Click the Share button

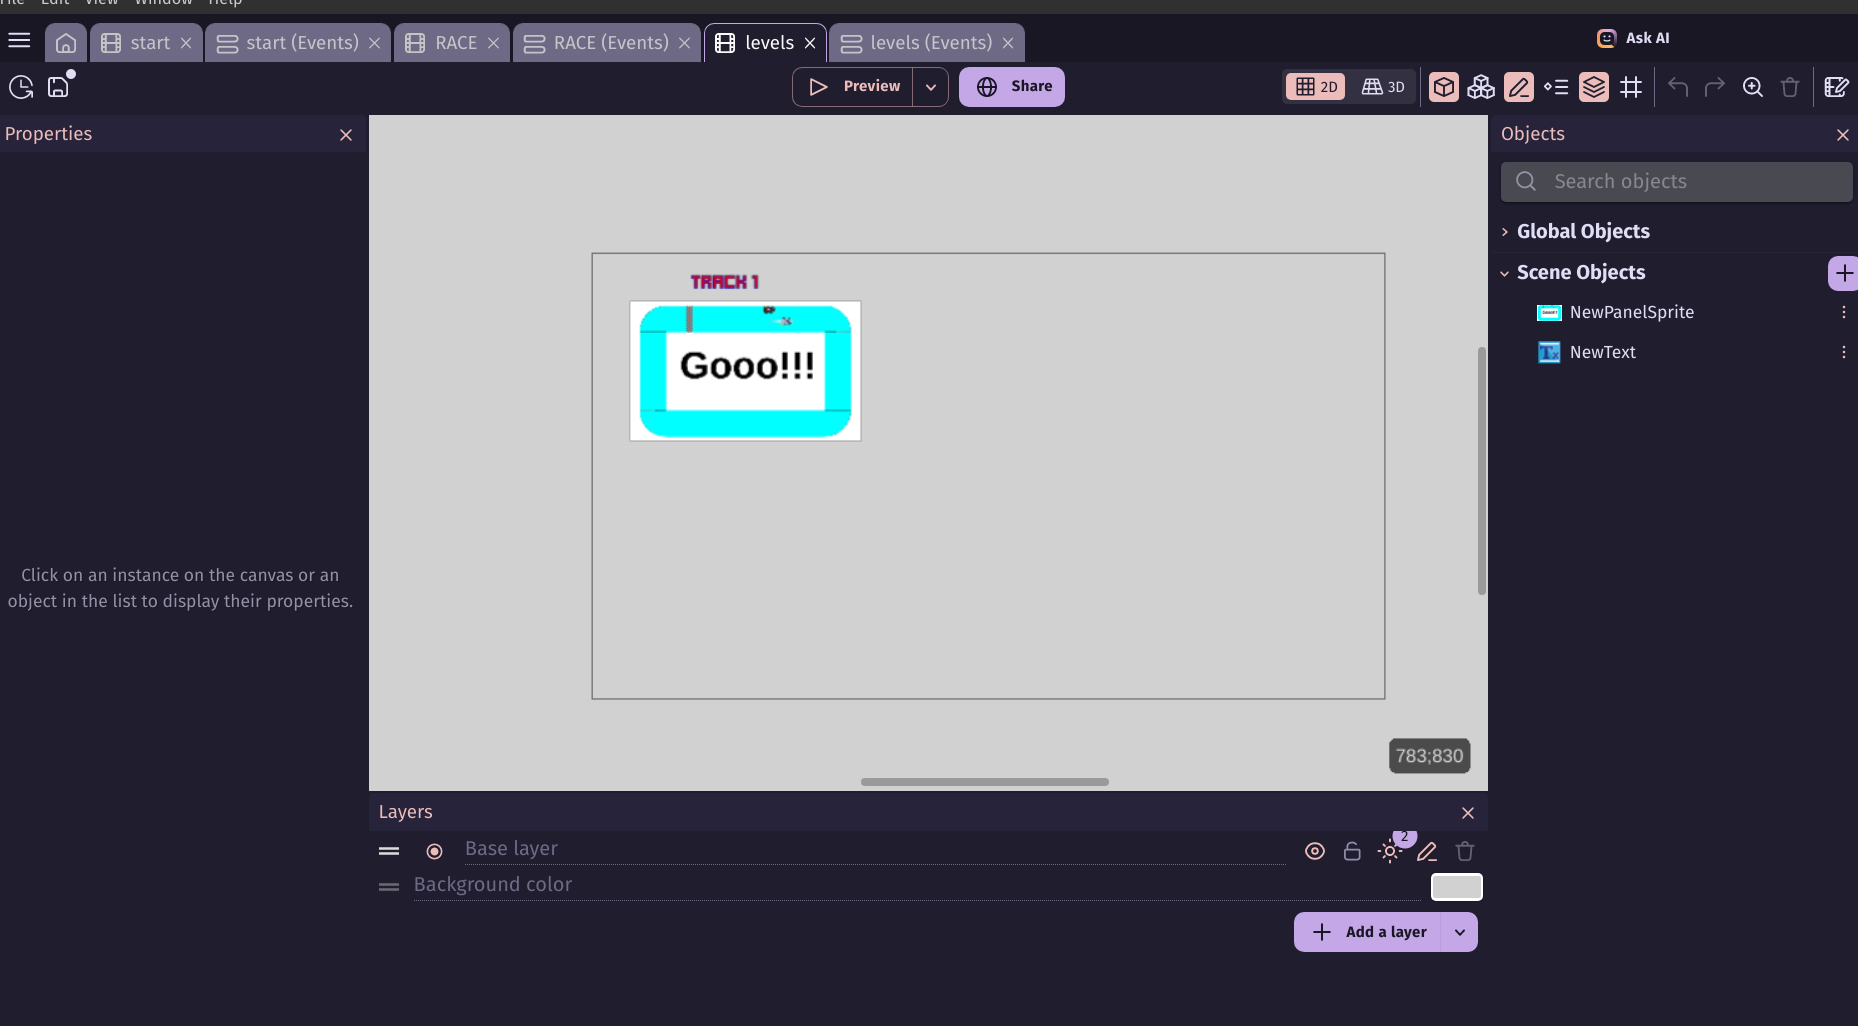coord(1012,87)
